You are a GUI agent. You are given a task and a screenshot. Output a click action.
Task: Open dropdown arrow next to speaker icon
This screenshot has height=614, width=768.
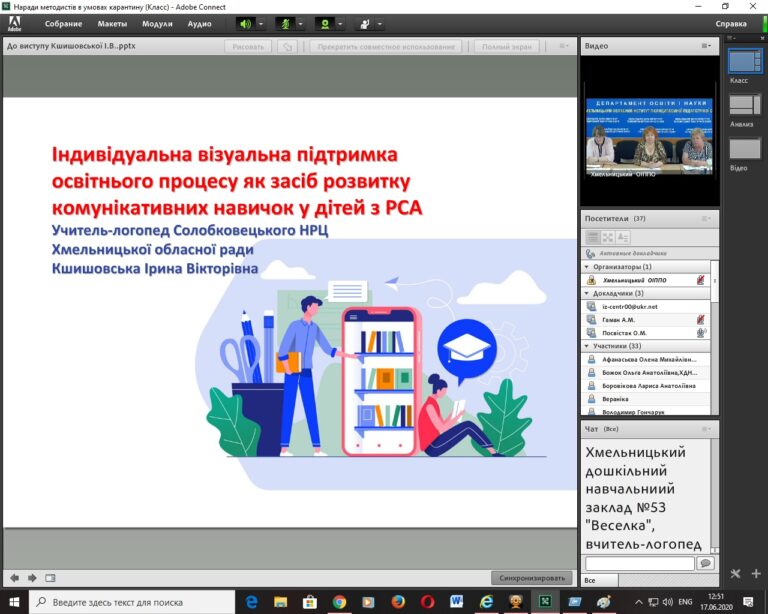[261, 24]
